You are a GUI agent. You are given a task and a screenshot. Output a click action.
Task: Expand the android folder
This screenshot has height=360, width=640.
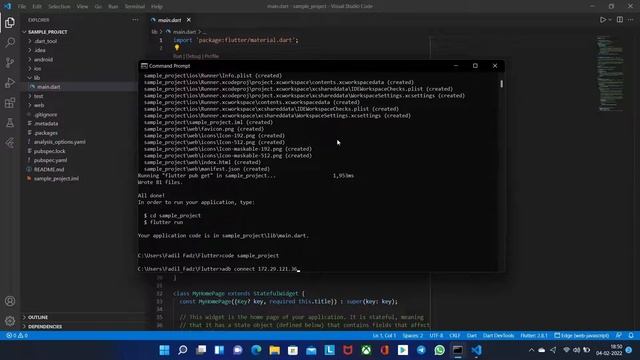pos(43,60)
